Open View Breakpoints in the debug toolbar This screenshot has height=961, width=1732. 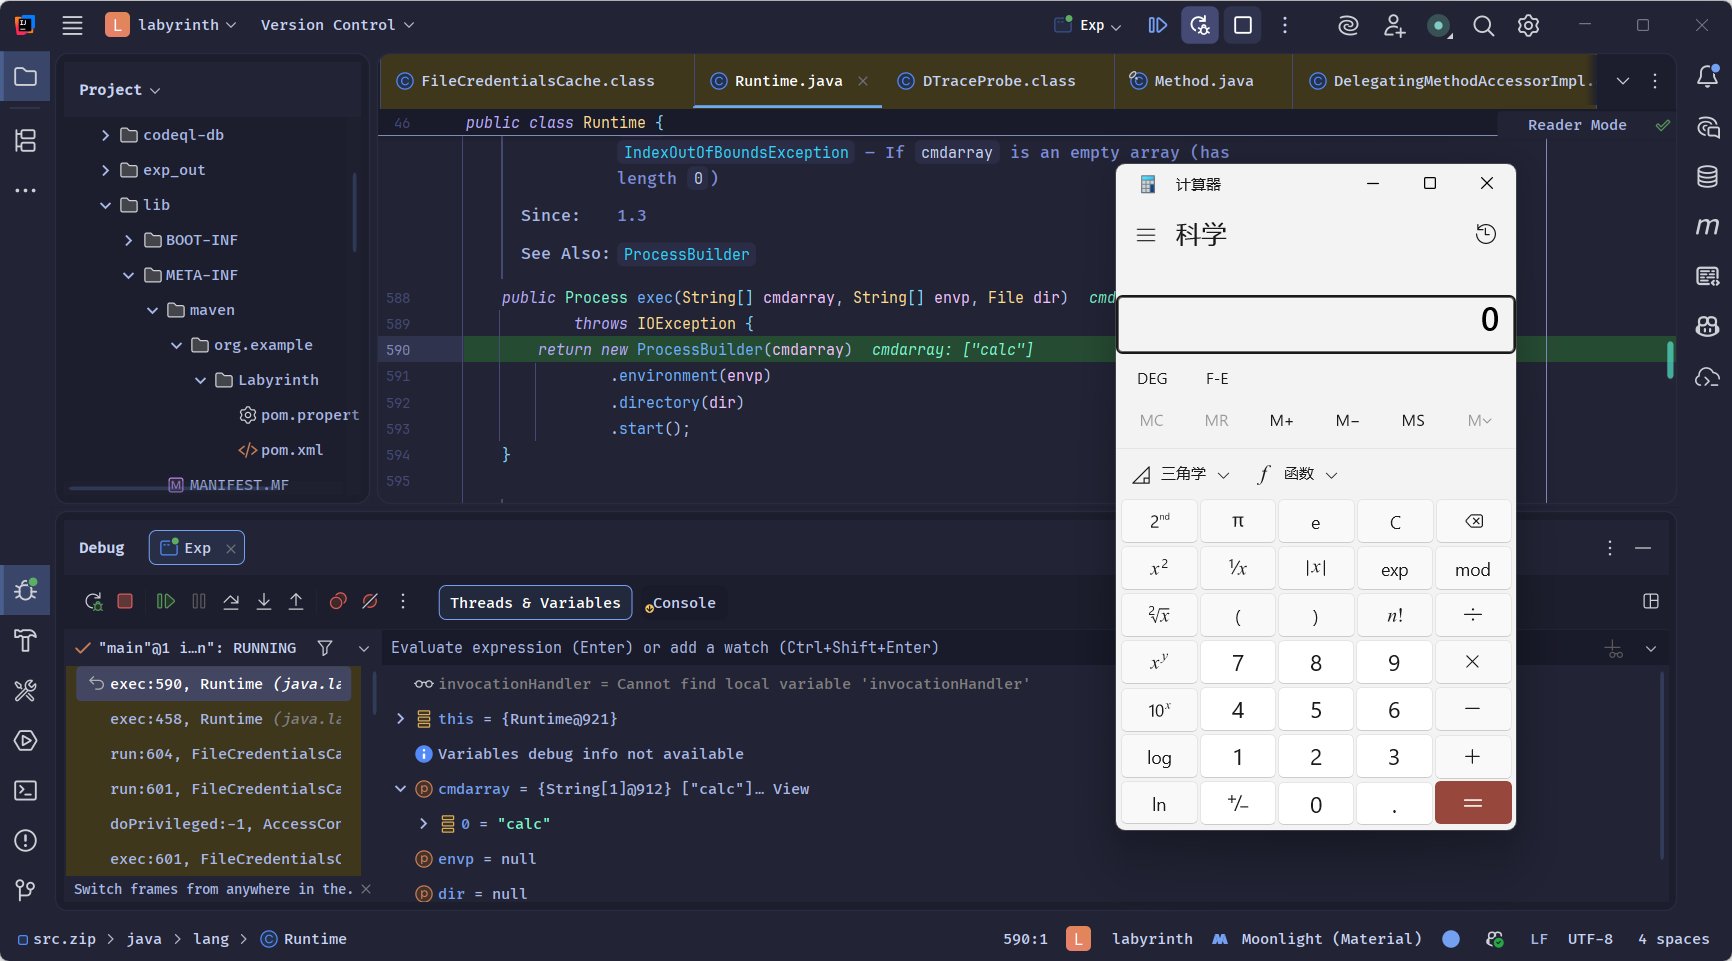coord(338,601)
